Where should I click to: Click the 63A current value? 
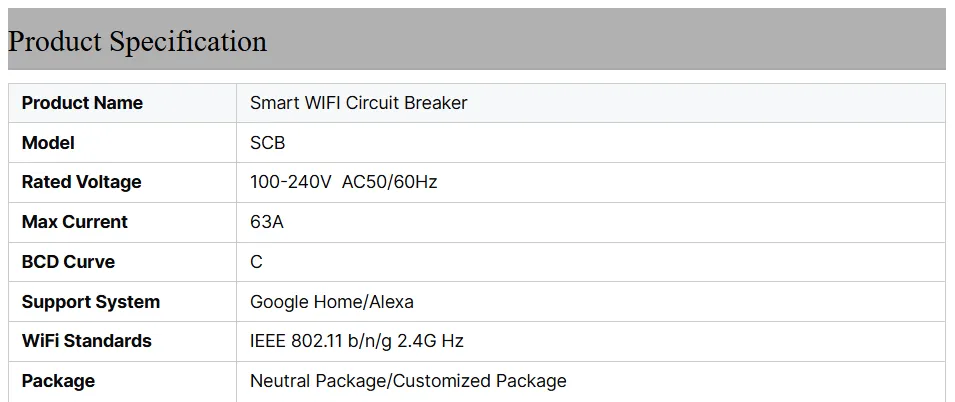coord(266,222)
